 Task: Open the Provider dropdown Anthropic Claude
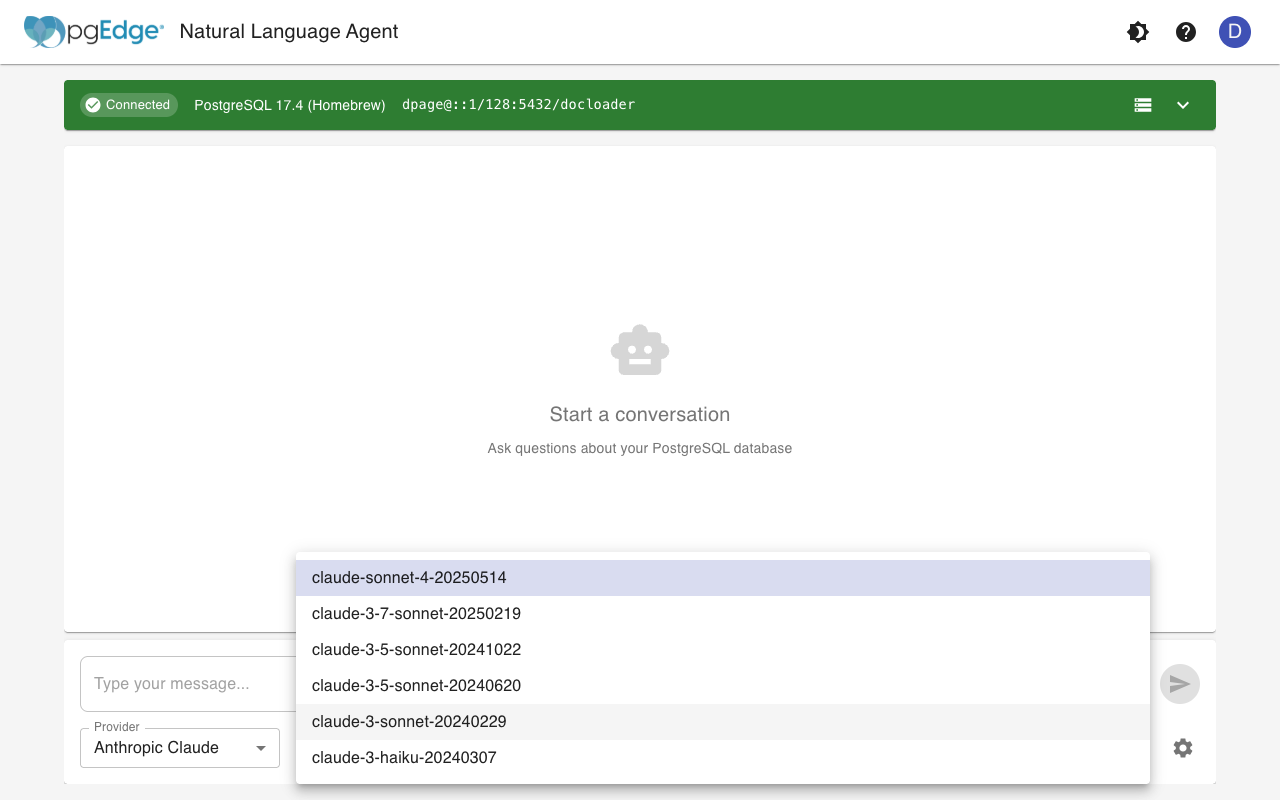(168, 748)
